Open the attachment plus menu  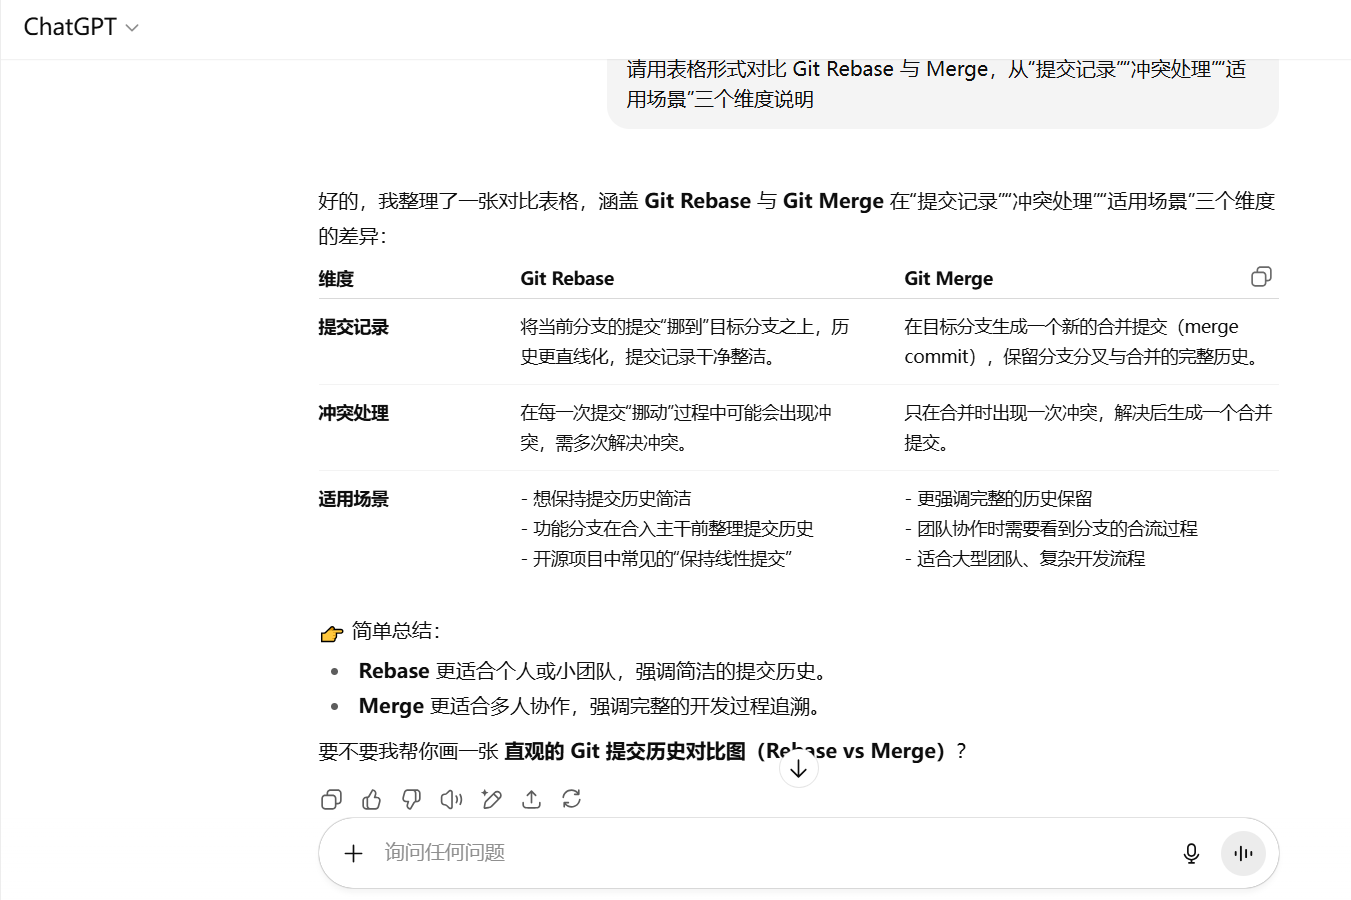click(x=353, y=853)
